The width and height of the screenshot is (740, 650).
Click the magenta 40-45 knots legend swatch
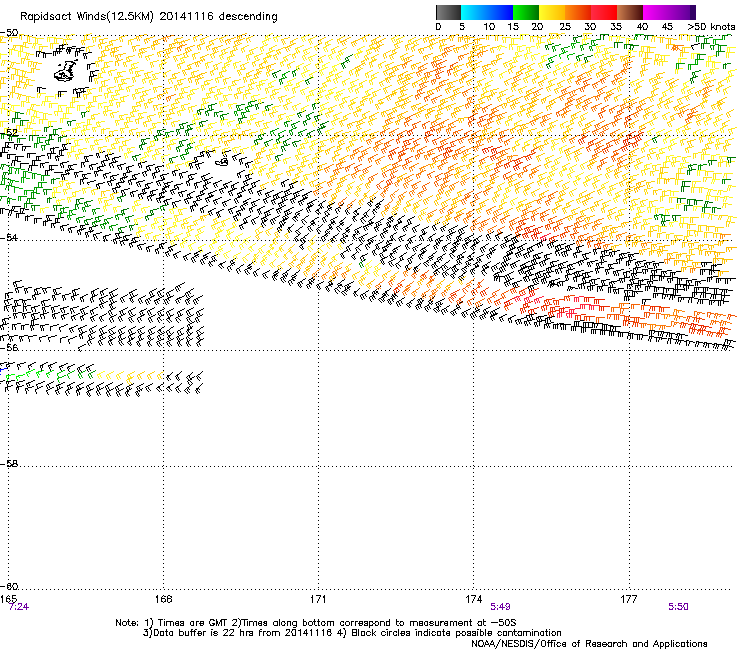tap(656, 12)
